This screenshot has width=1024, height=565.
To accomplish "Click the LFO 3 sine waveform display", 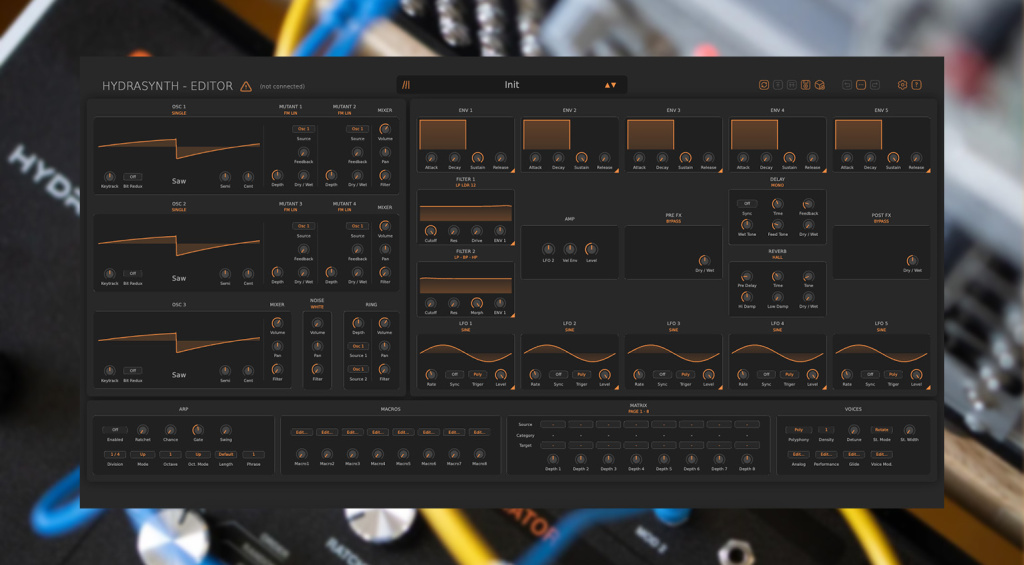I will 673,353.
